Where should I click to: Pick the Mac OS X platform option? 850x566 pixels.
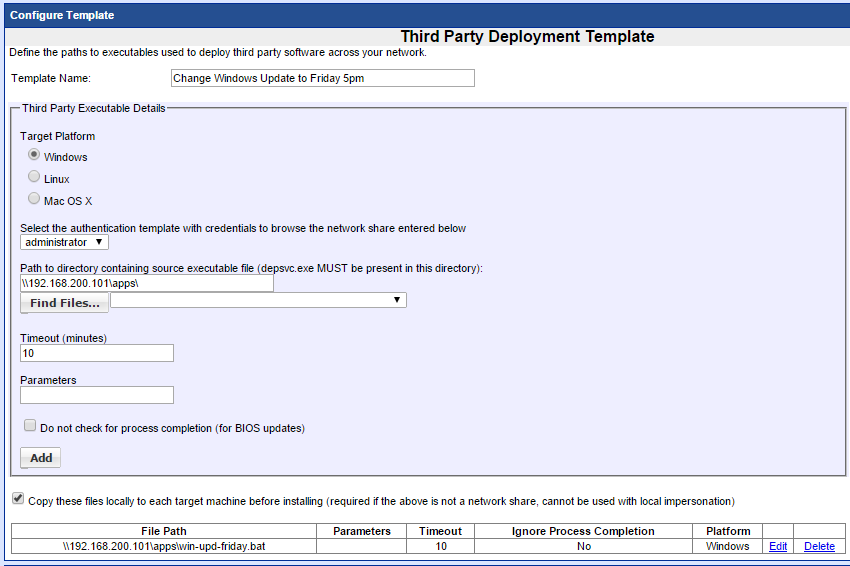coord(35,200)
